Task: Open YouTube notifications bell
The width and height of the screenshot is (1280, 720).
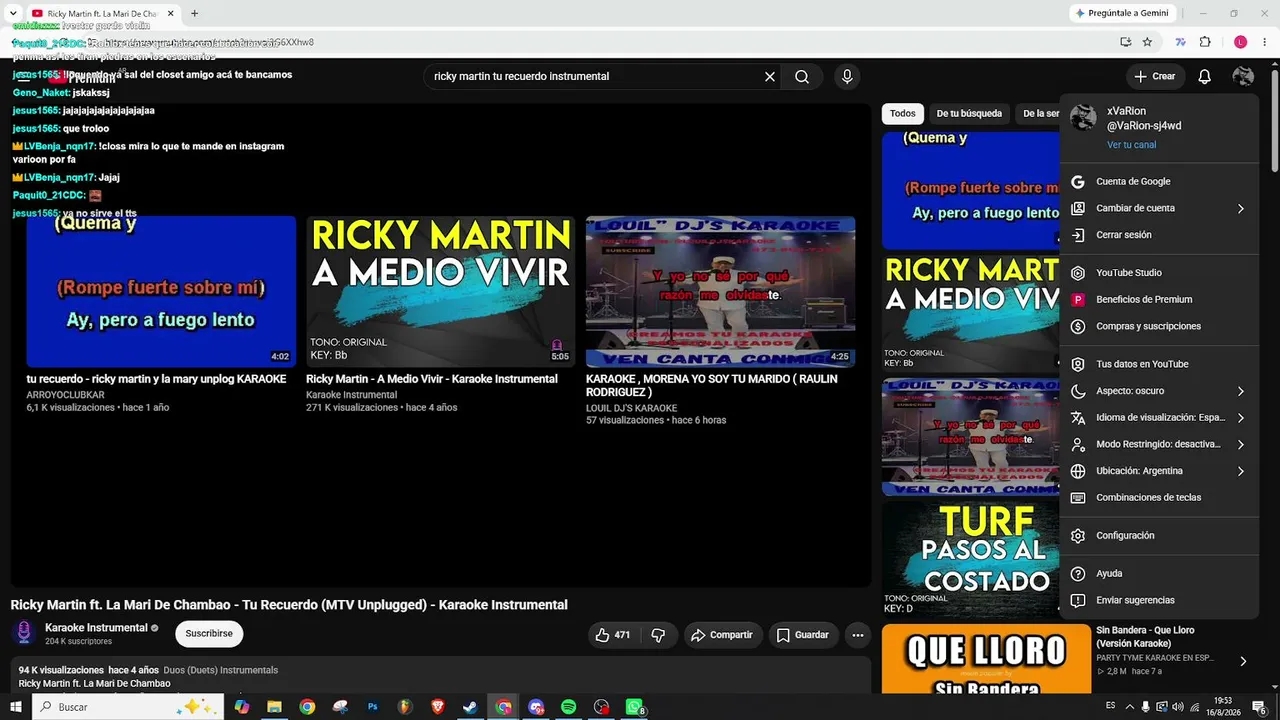Action: 1205,76
